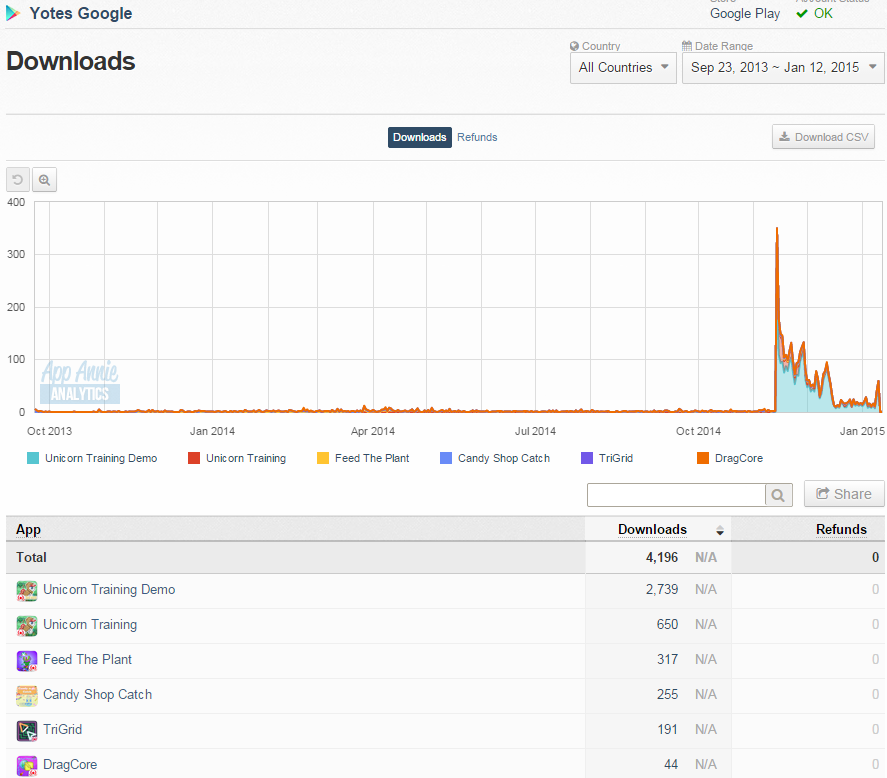This screenshot has height=778, width=887.
Task: Click DragCore app icon in table
Action: 27,766
